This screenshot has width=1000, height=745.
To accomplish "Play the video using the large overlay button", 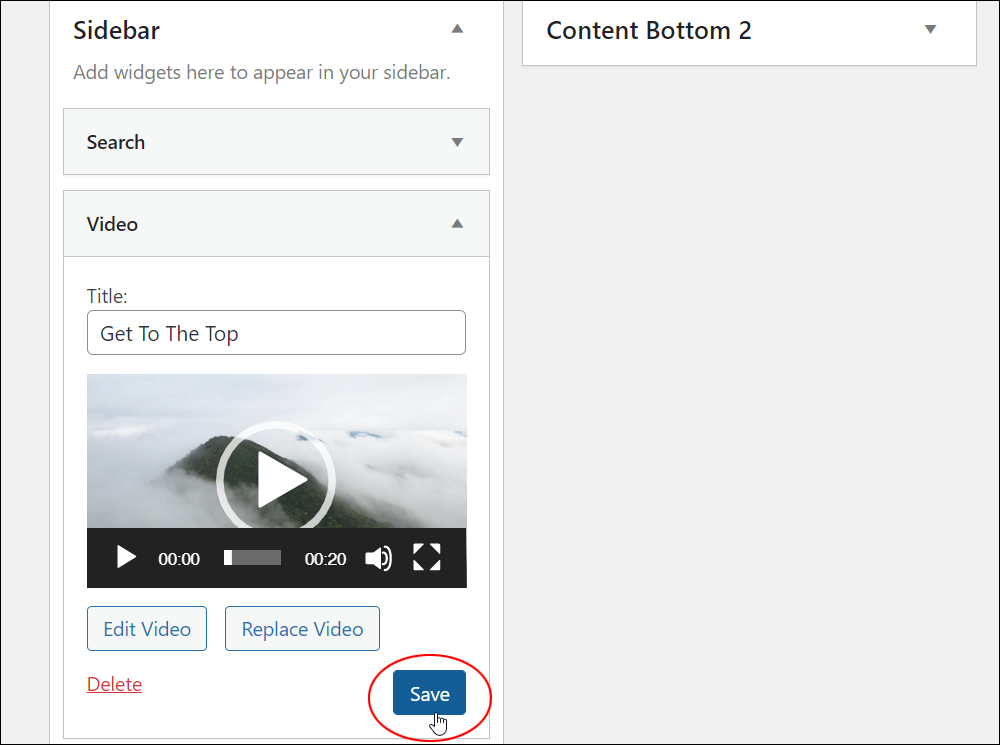I will click(276, 478).
